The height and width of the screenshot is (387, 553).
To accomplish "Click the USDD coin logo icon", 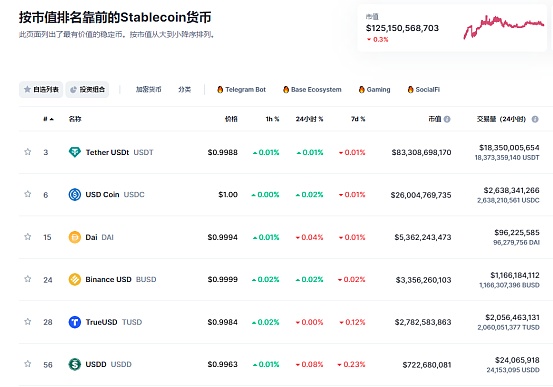I will point(74,364).
